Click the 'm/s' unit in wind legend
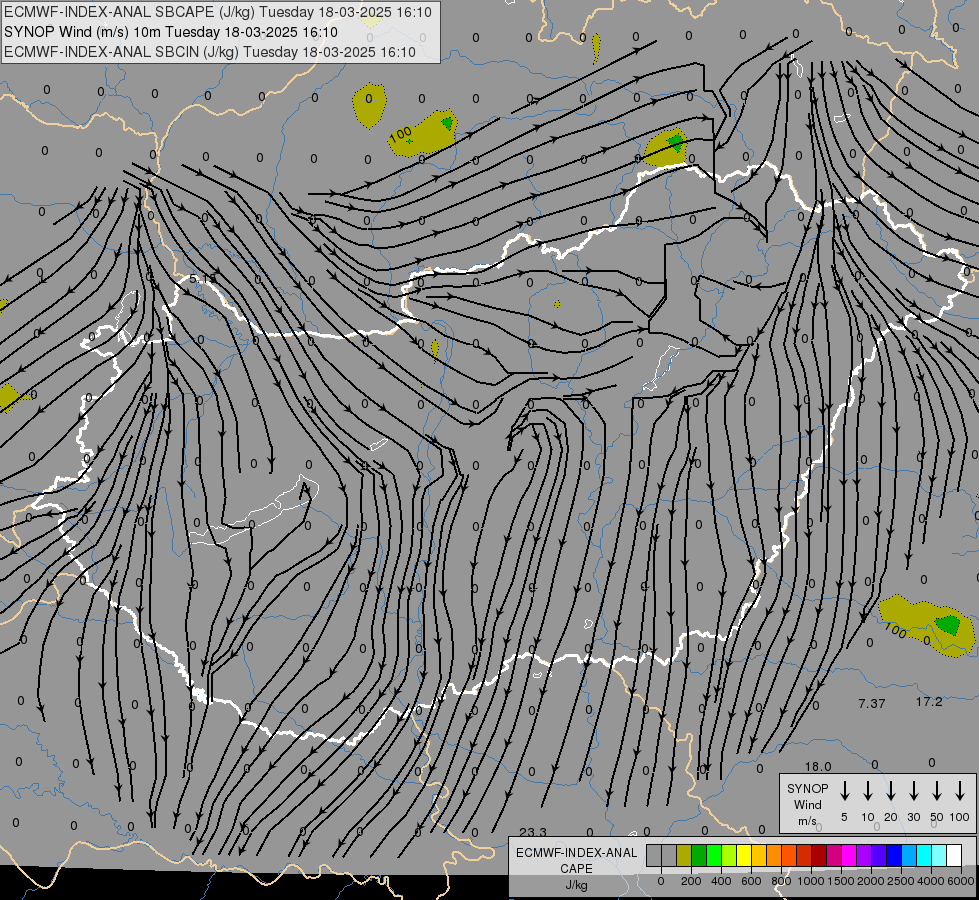The height and width of the screenshot is (900, 979). pyautogui.click(x=807, y=821)
